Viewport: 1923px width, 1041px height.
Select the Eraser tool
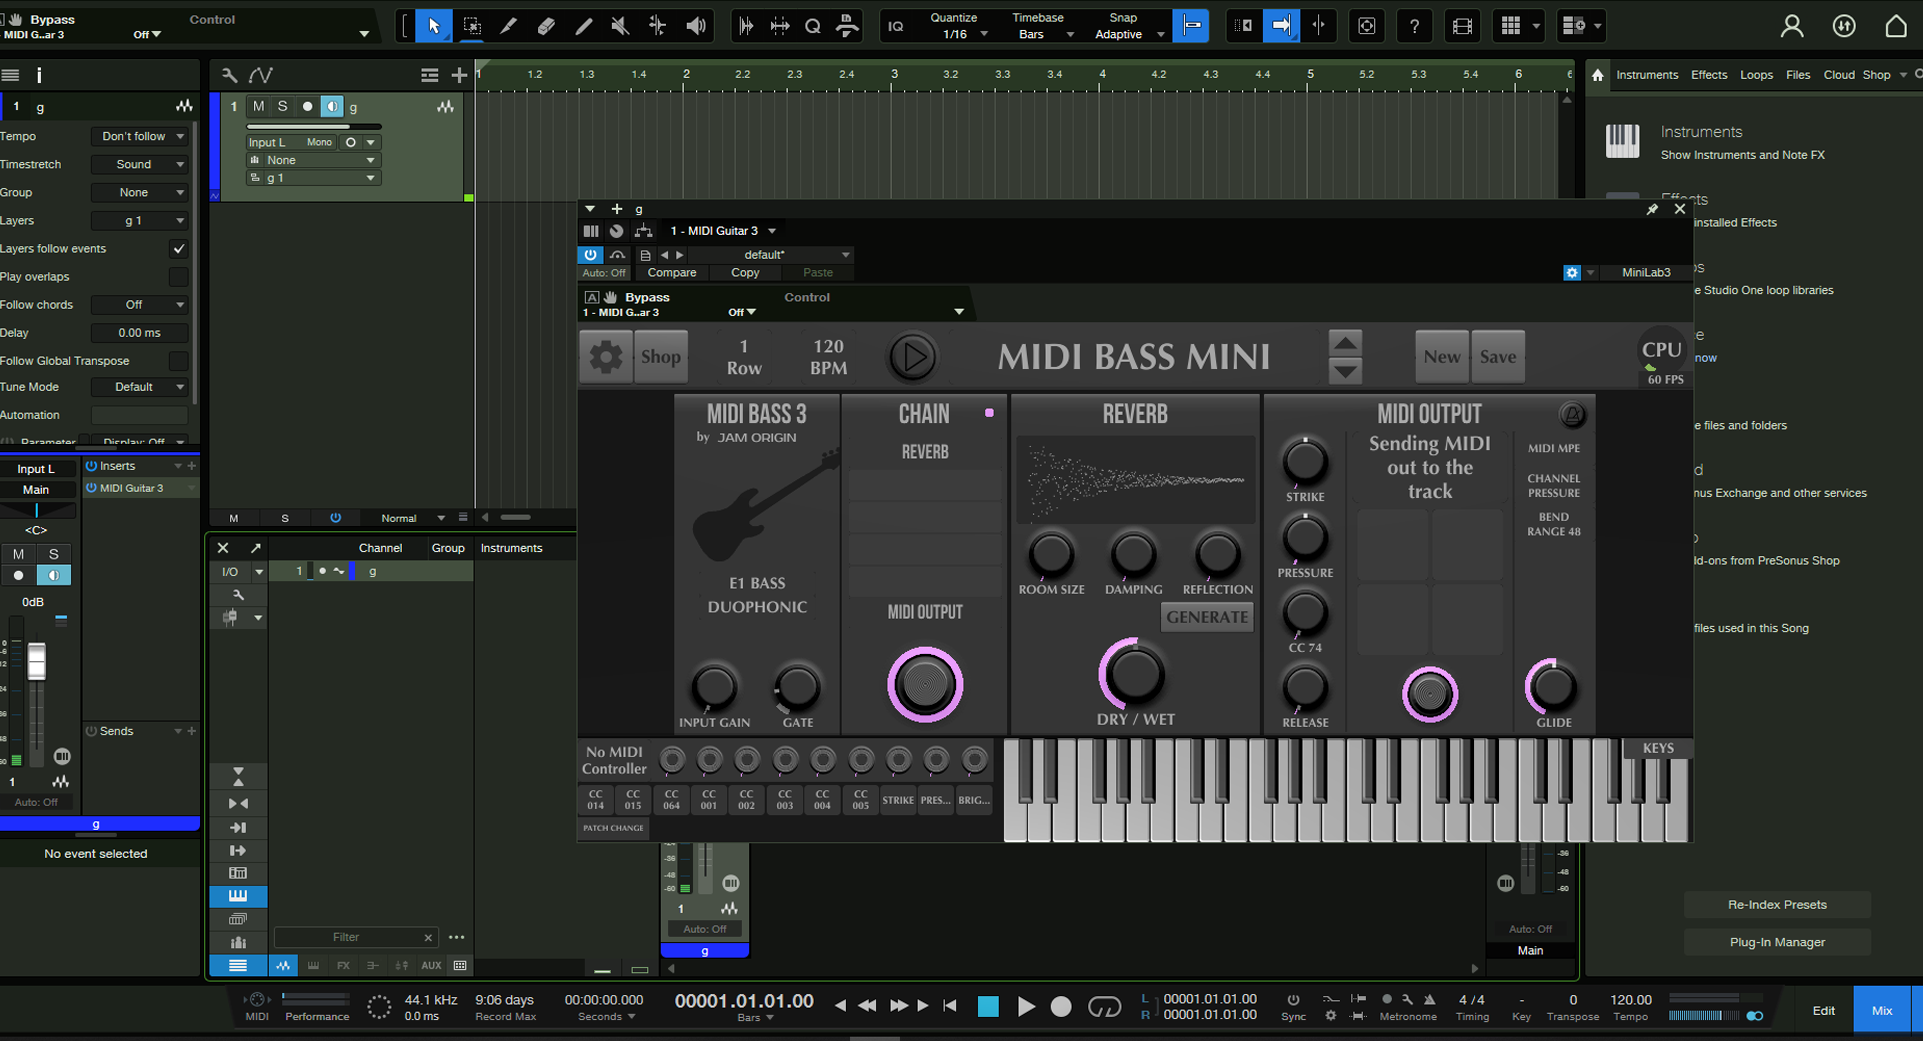click(546, 26)
